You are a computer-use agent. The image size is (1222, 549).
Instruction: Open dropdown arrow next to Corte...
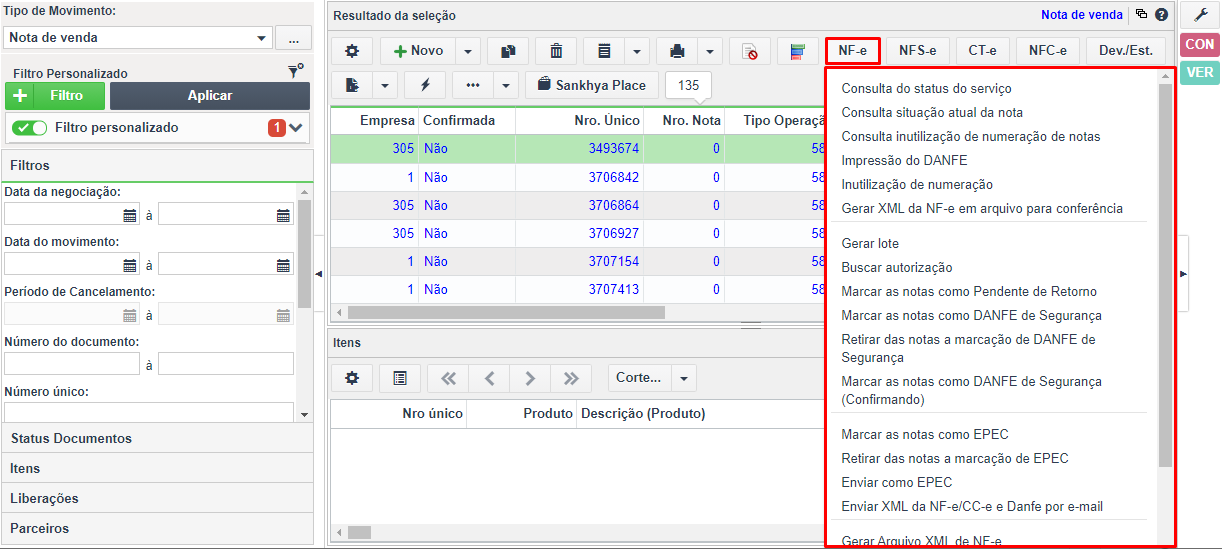coord(684,378)
